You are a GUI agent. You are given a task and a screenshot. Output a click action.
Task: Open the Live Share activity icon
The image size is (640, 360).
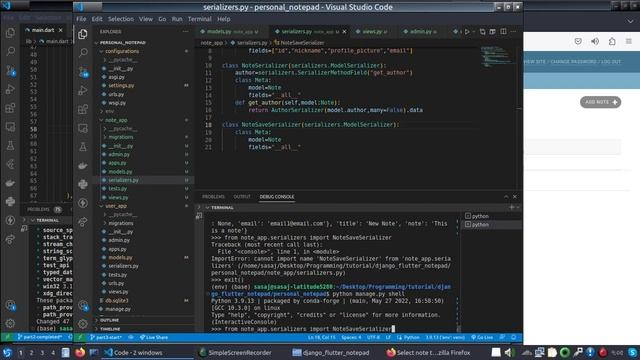pos(83,222)
